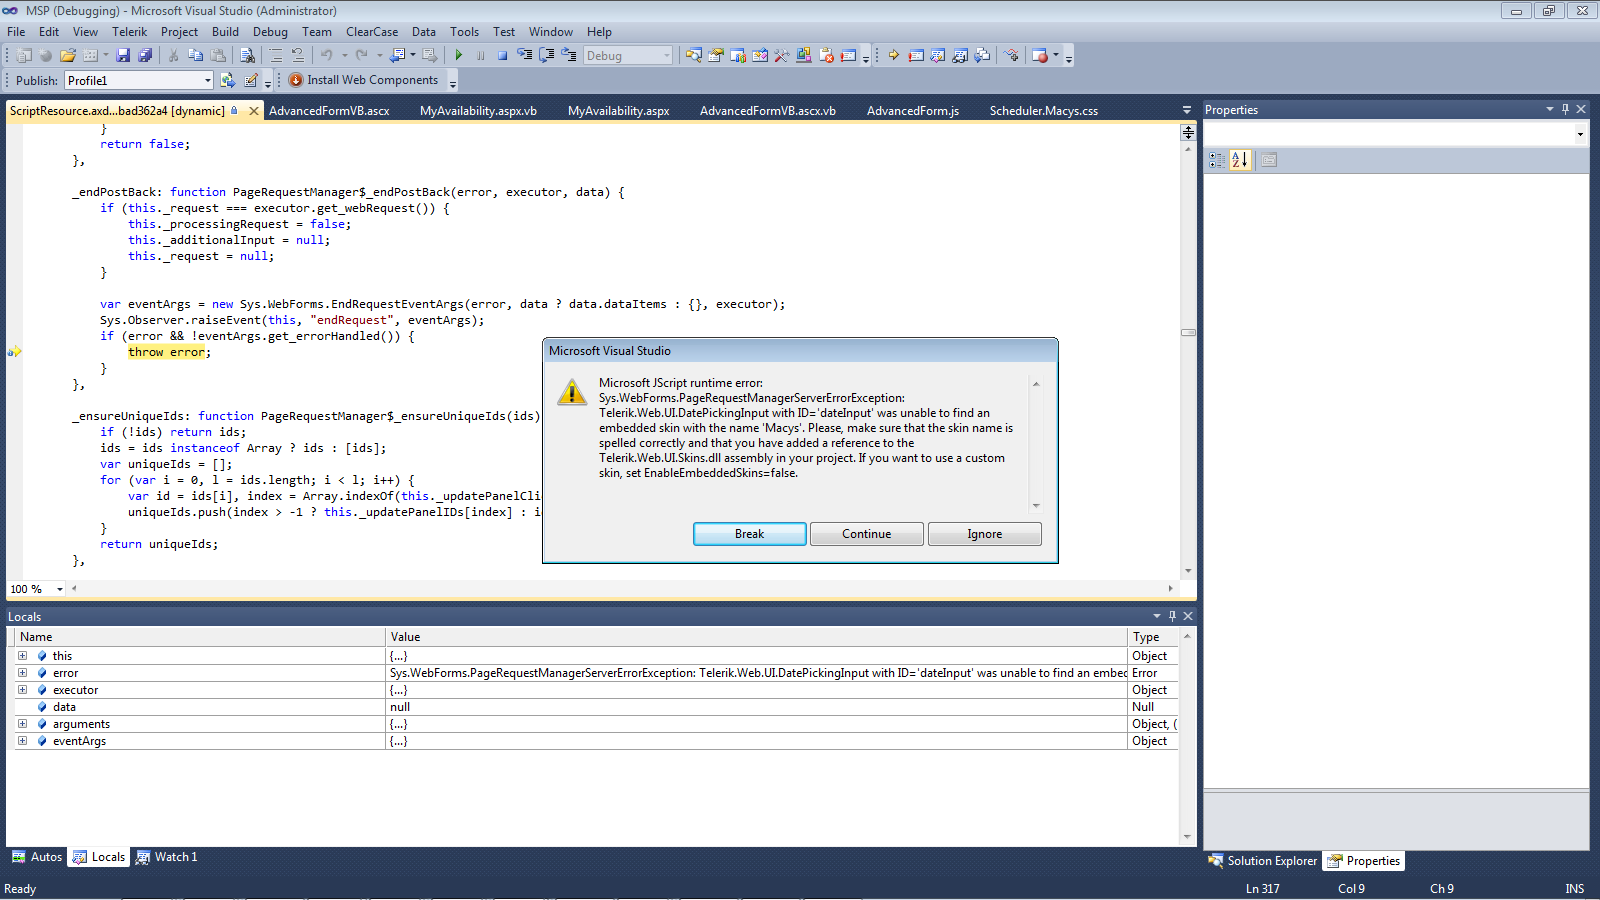Click the Cut scissors icon
1600x900 pixels.
[173, 56]
